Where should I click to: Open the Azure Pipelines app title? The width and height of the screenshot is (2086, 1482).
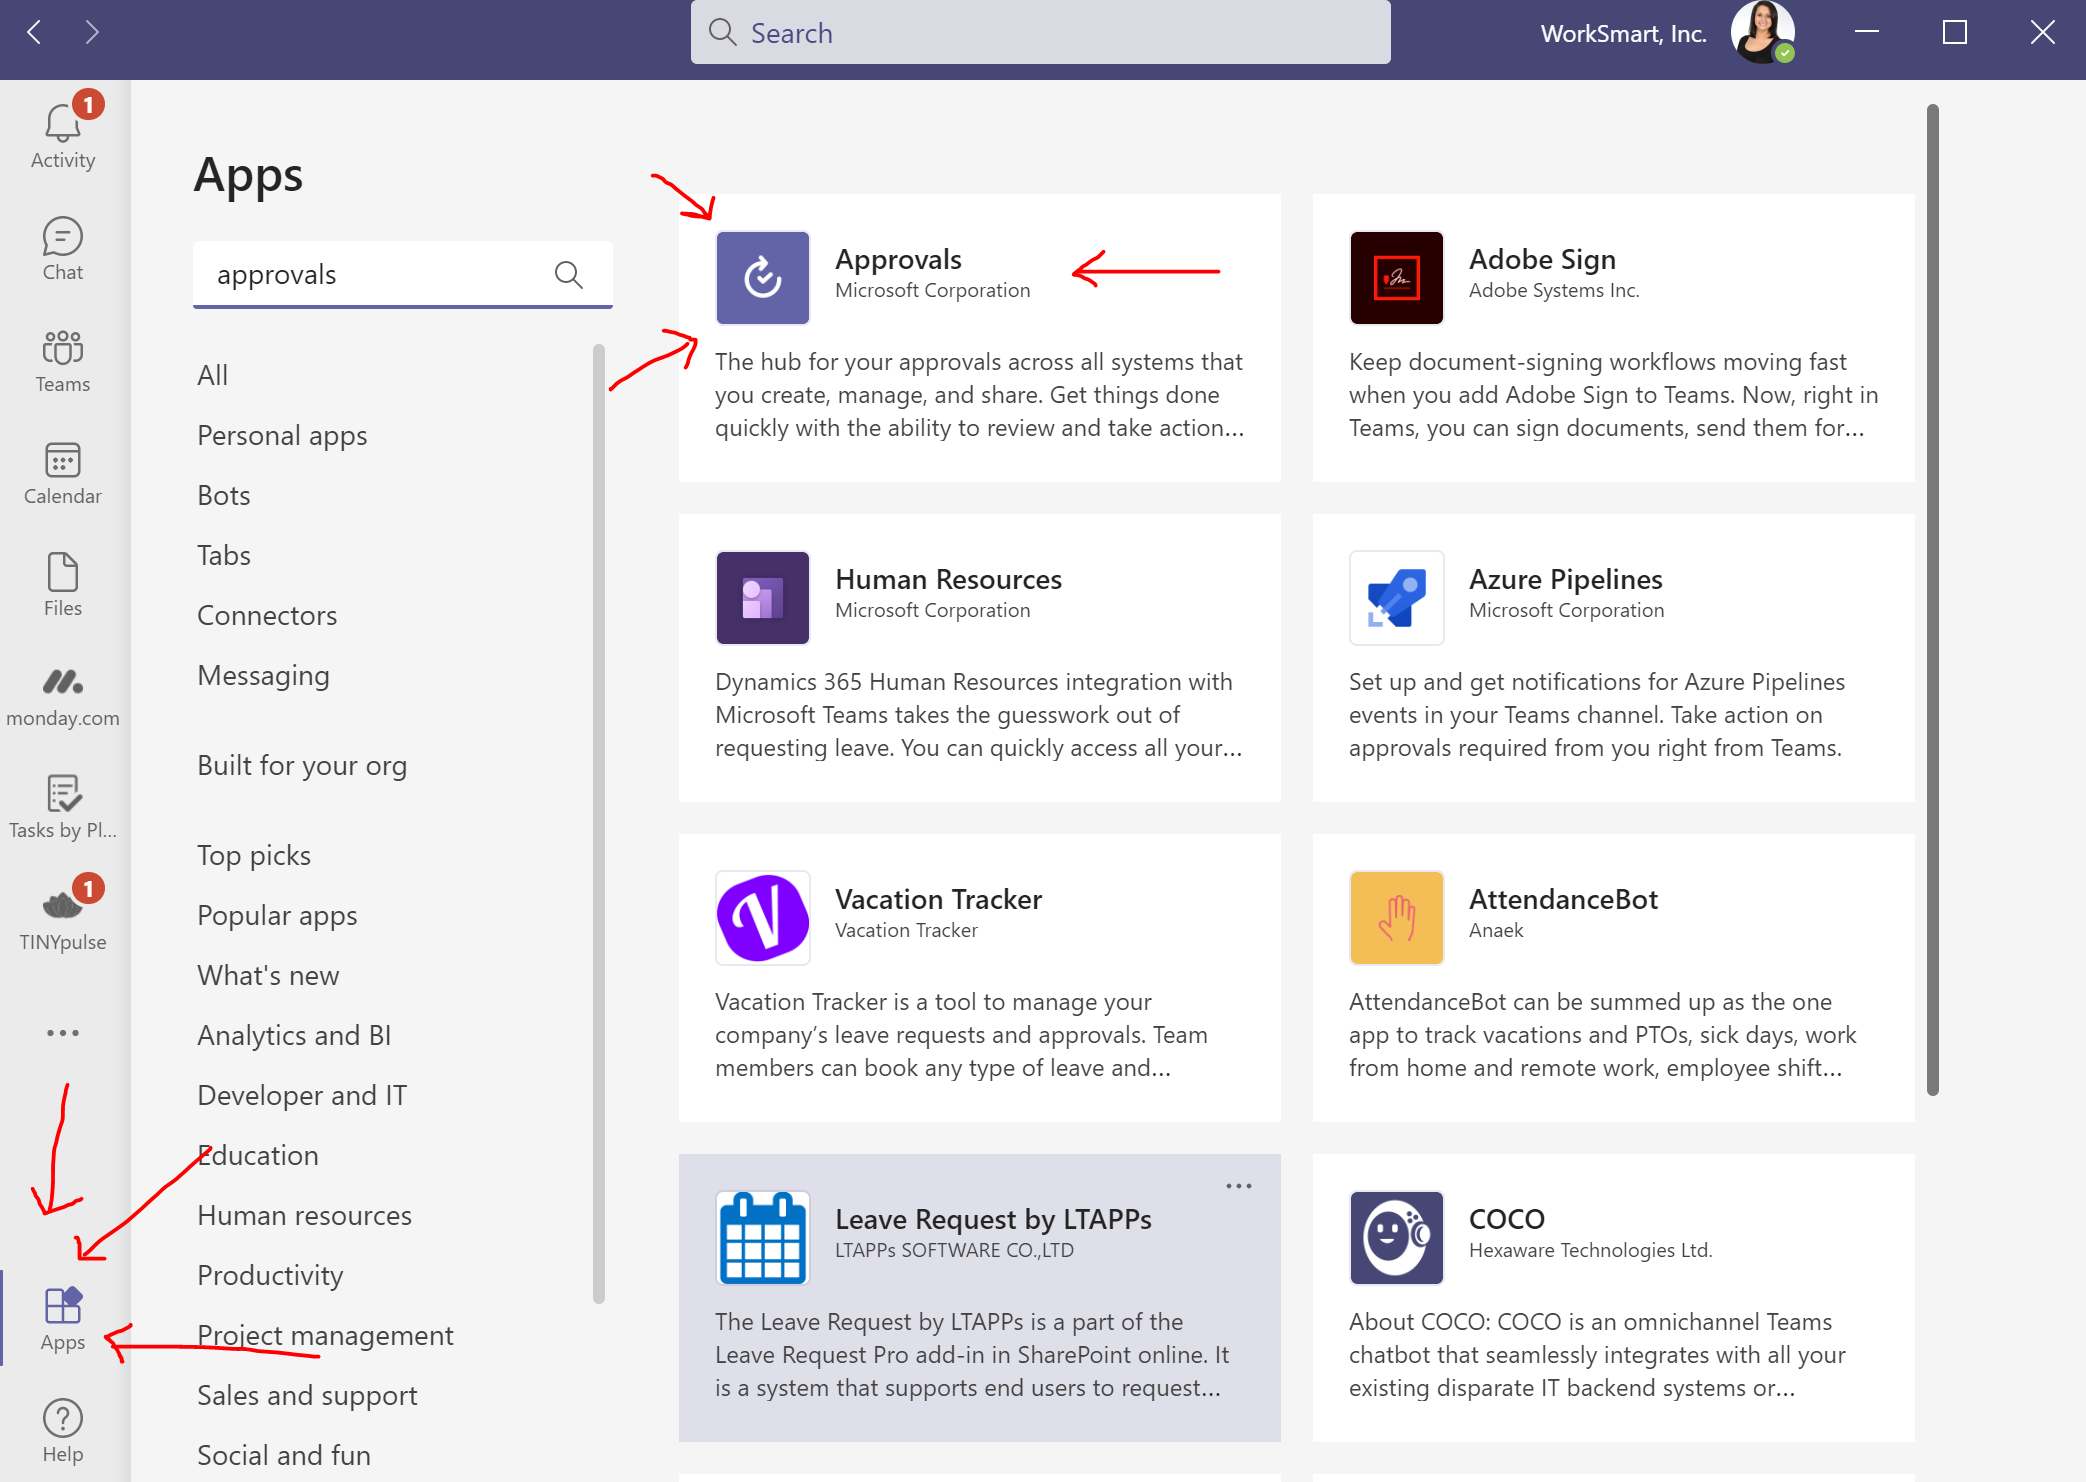pyautogui.click(x=1565, y=579)
